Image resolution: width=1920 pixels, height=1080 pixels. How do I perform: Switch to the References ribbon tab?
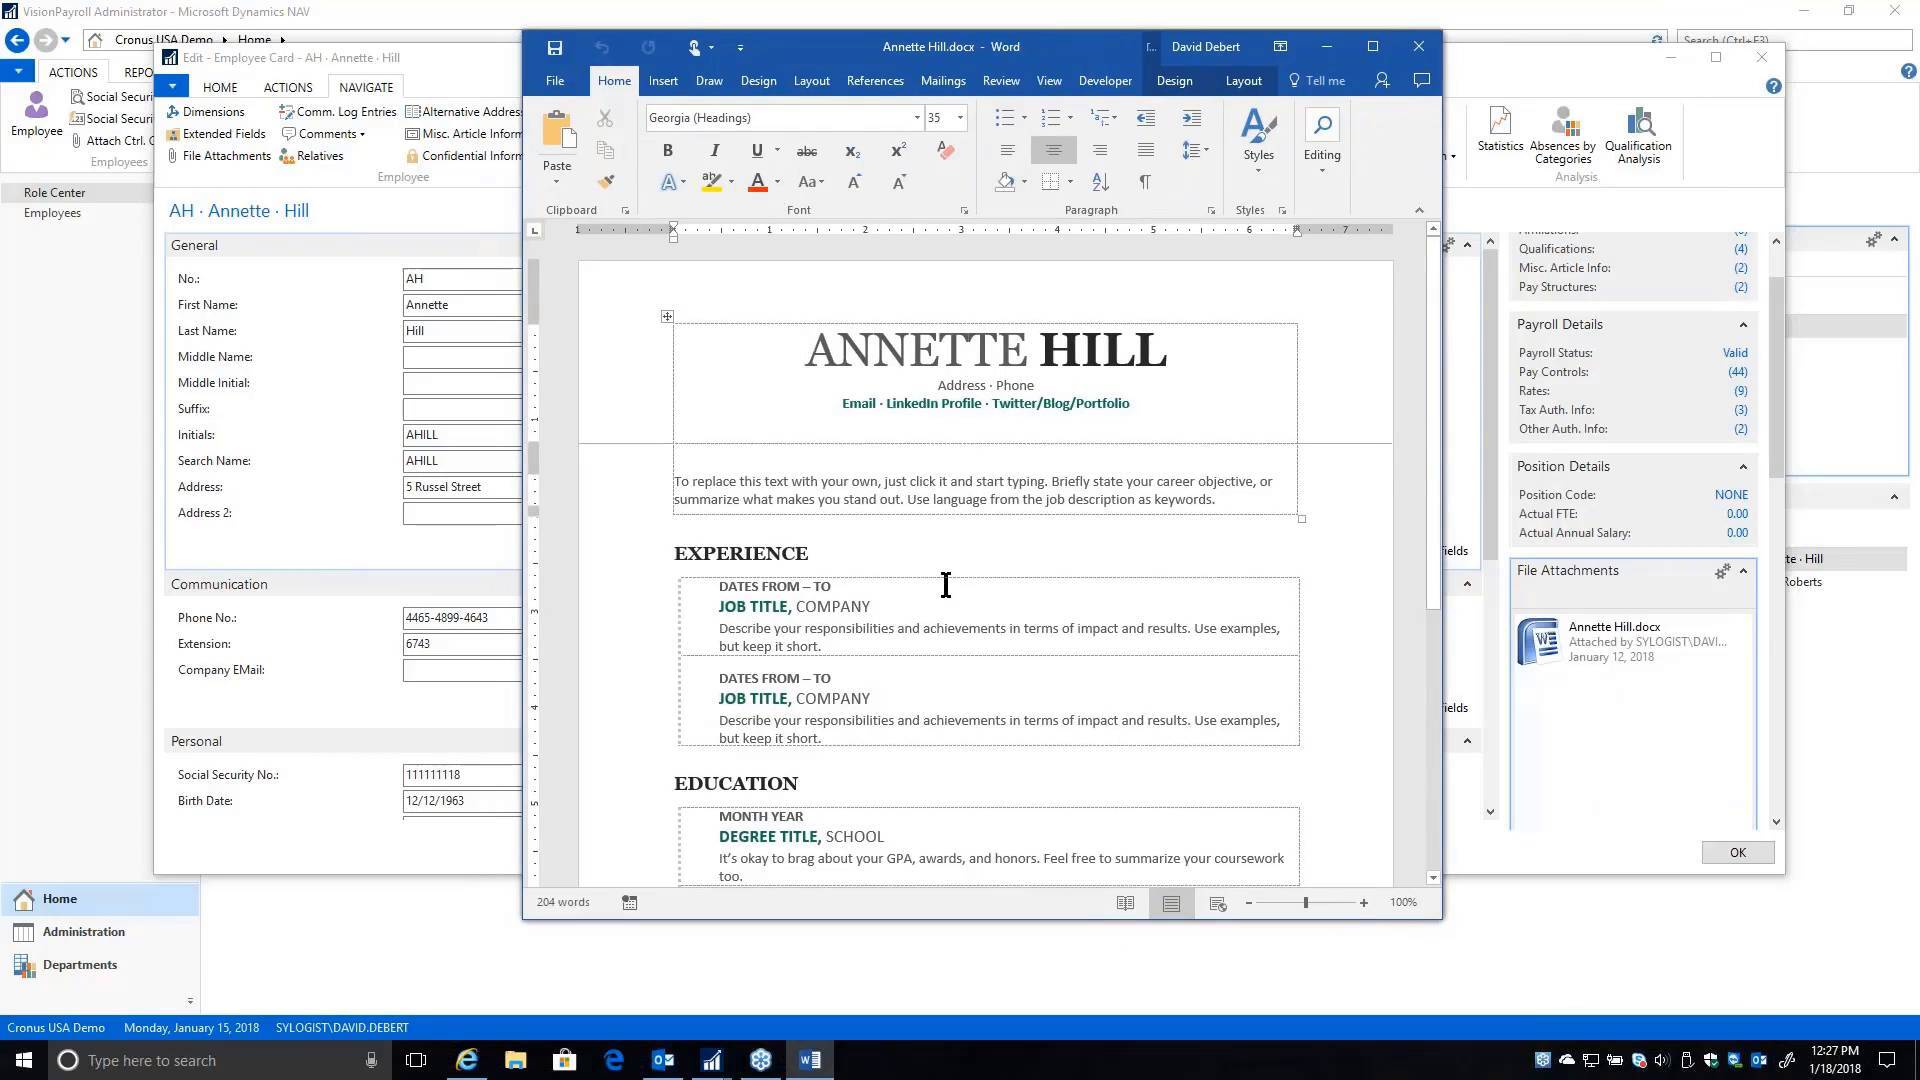[875, 80]
